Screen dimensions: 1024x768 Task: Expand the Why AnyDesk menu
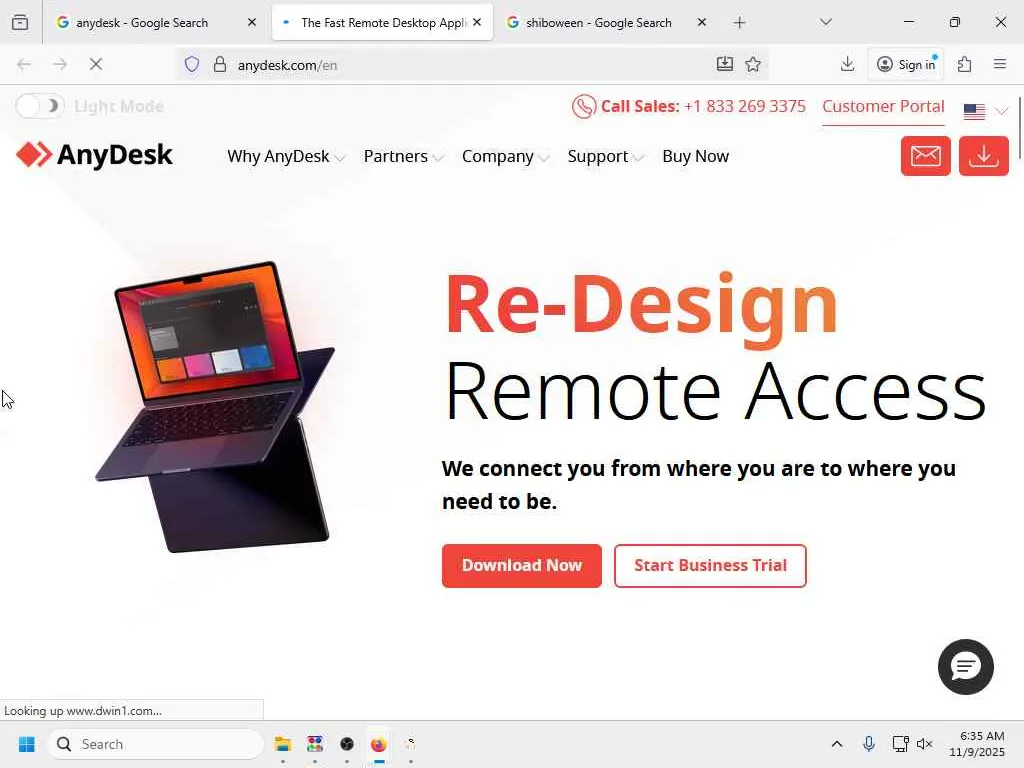click(x=285, y=157)
